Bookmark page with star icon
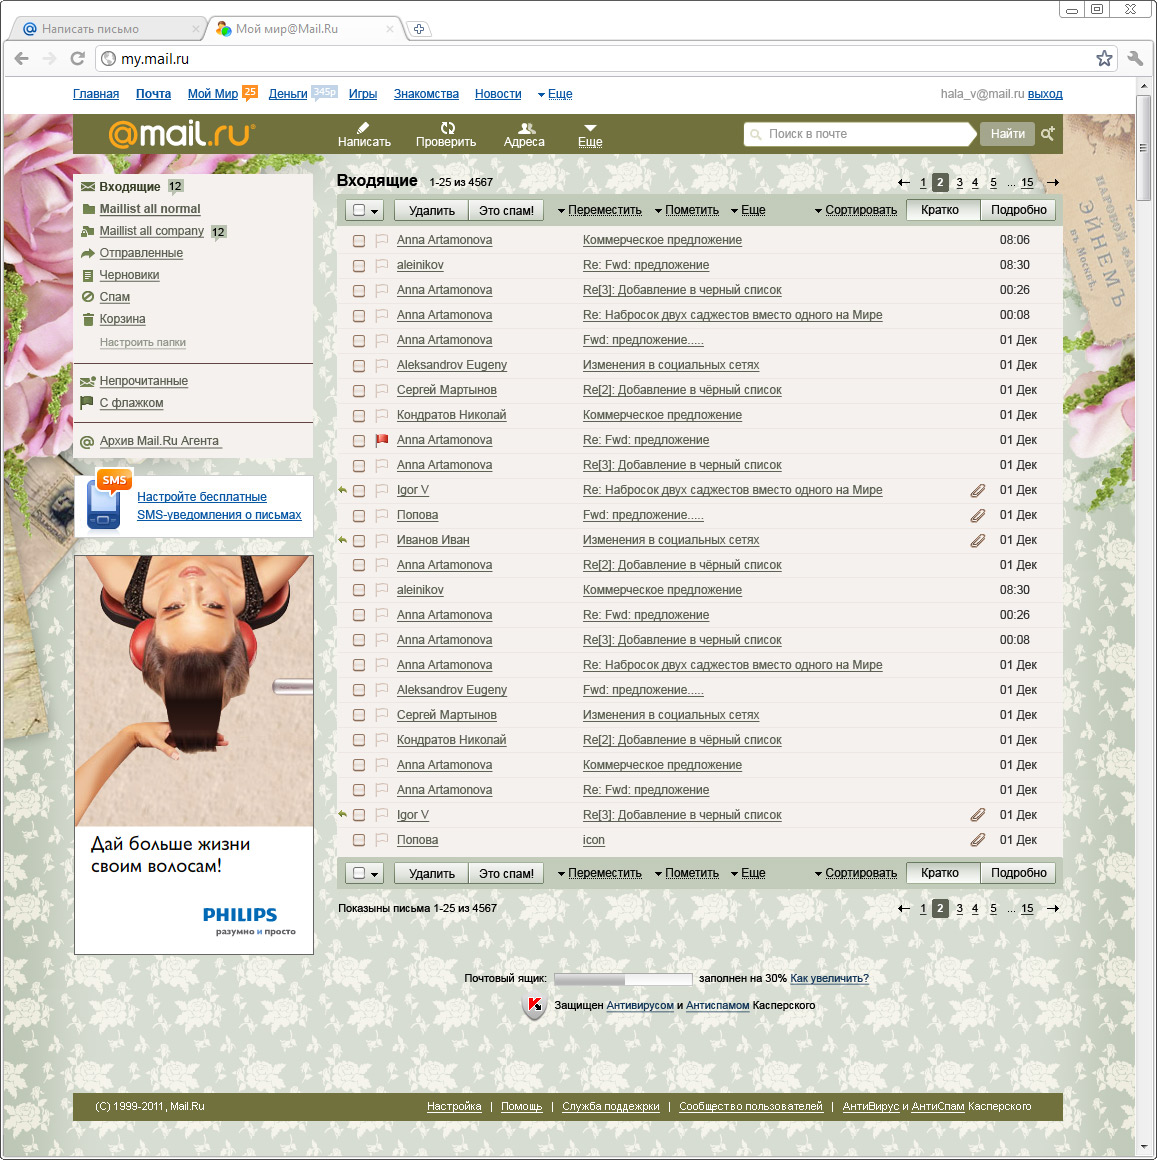Screen dimensions: 1157x1160 (1104, 58)
